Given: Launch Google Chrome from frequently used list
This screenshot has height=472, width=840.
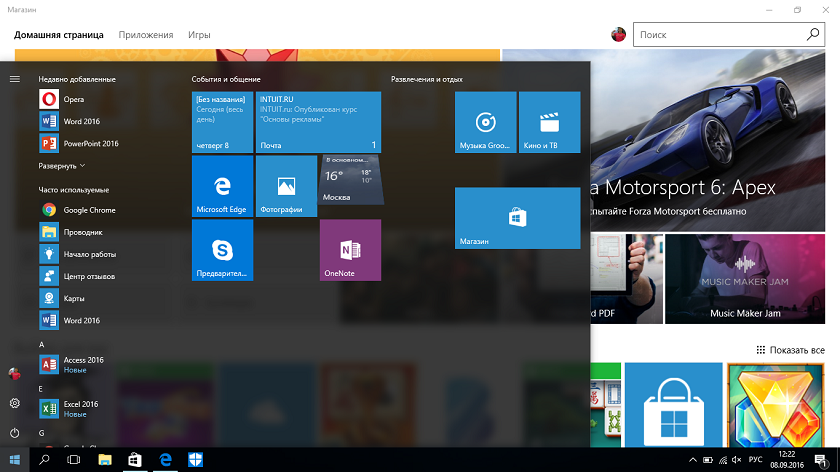Looking at the screenshot, I should [89, 210].
